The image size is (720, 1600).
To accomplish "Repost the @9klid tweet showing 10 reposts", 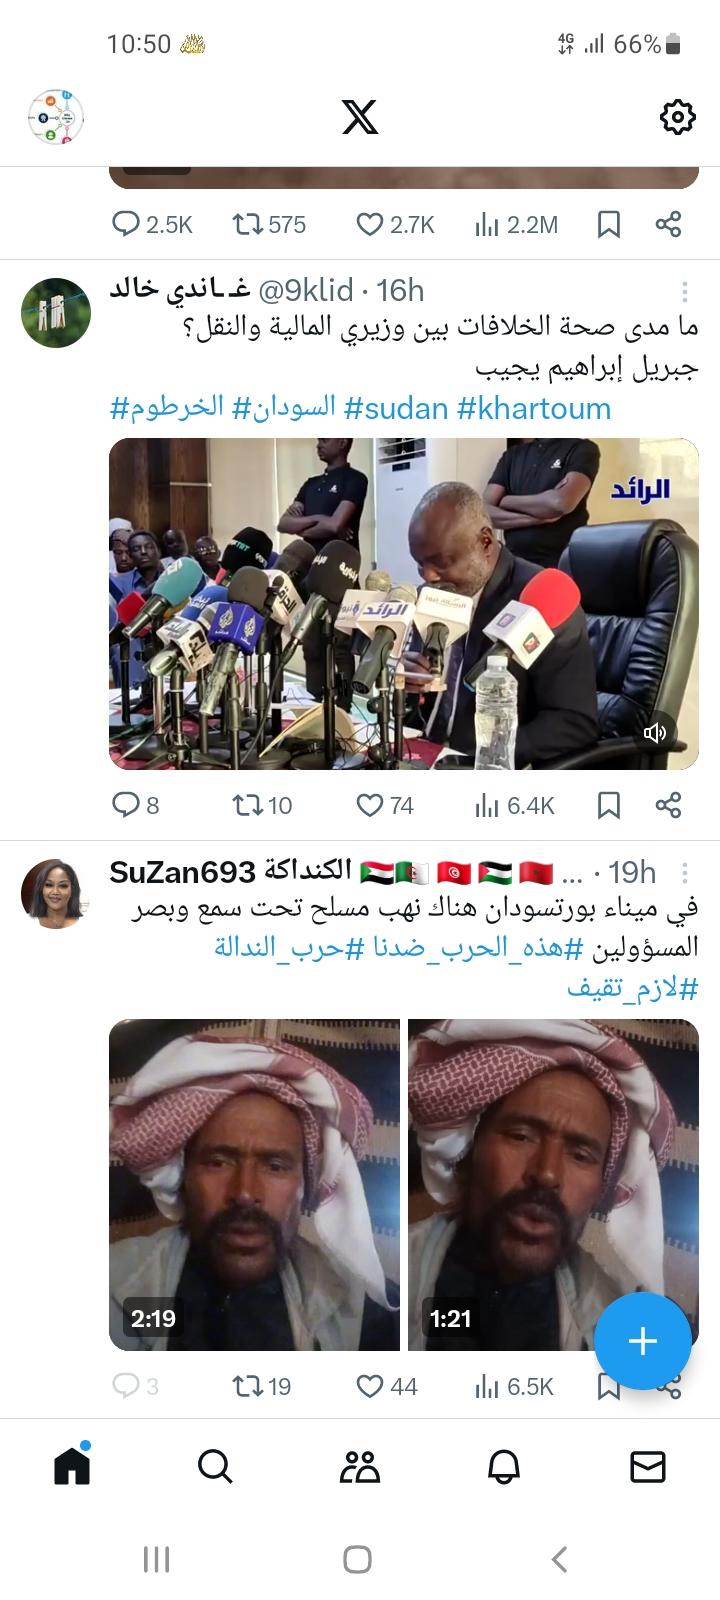I will click(262, 805).
